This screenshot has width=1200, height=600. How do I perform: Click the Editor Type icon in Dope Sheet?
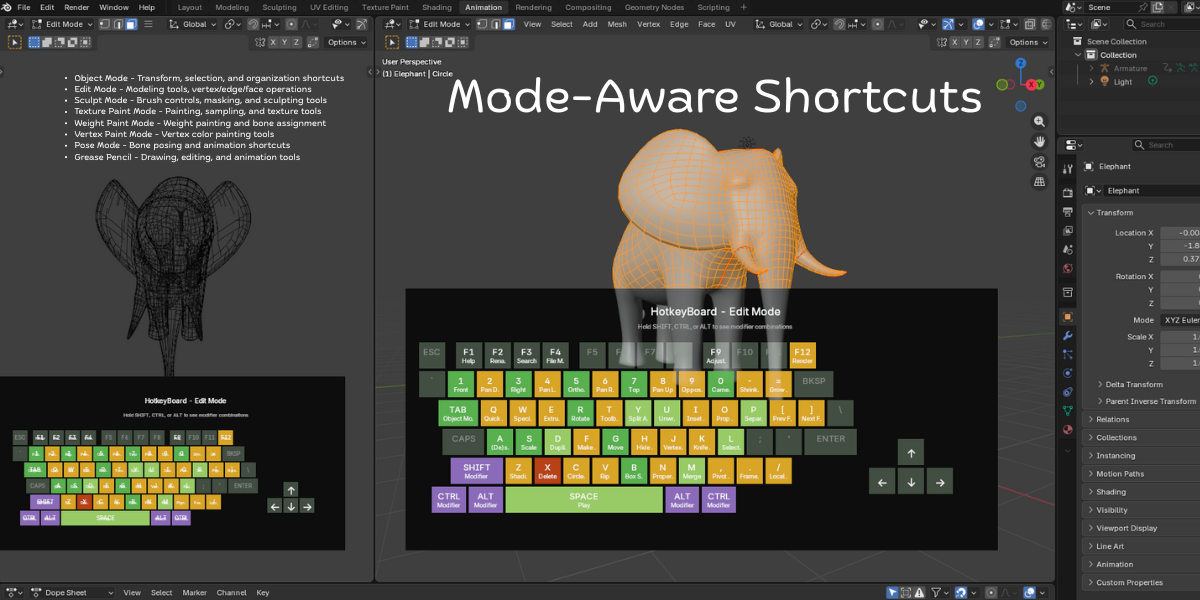click(13, 592)
